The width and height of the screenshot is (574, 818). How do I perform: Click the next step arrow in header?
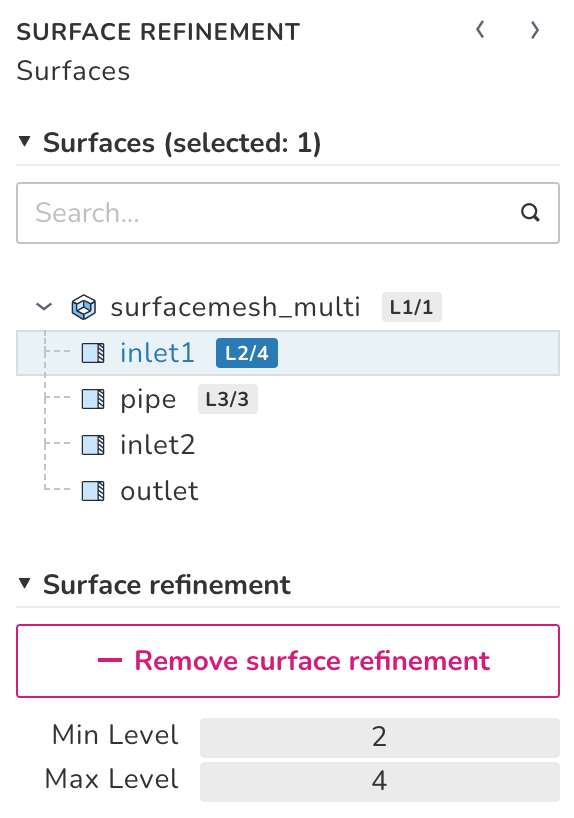534,30
